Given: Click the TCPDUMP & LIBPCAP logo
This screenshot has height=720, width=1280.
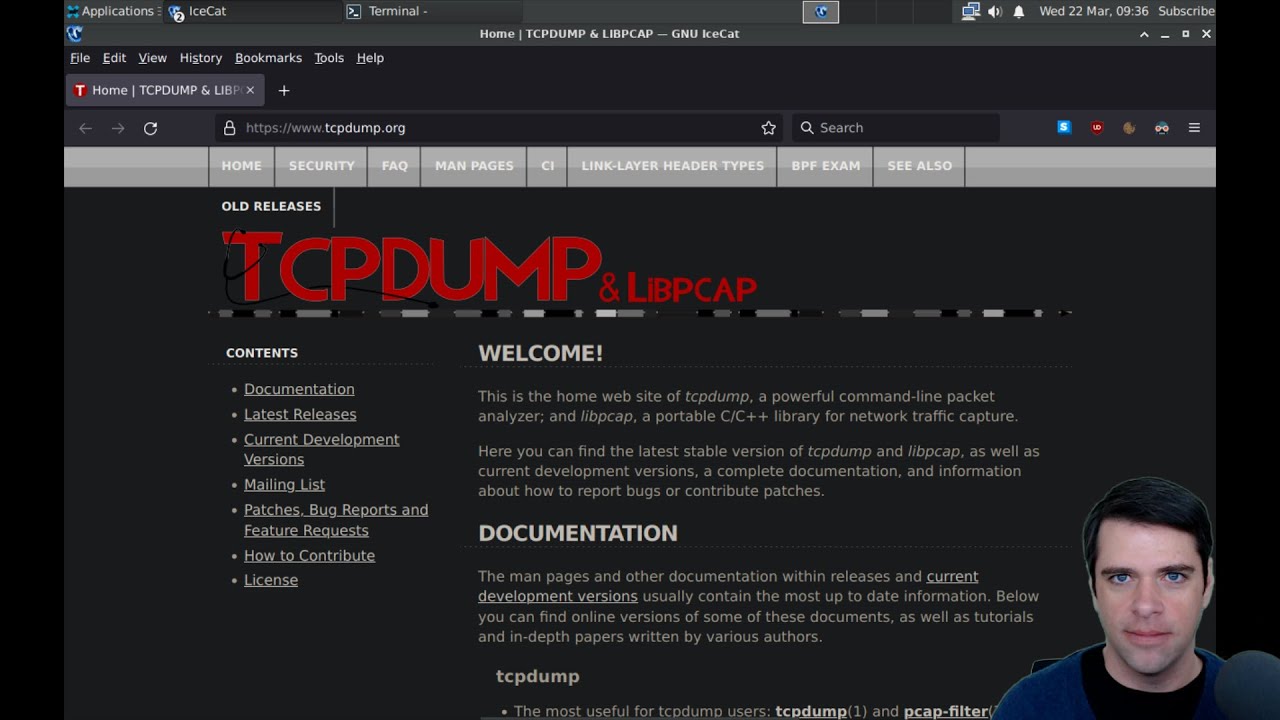Looking at the screenshot, I should (488, 268).
